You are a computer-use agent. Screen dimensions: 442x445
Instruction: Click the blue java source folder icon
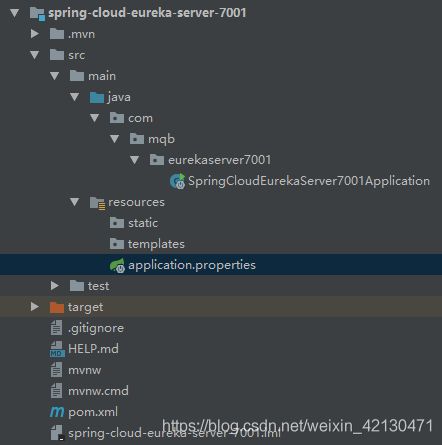[x=97, y=97]
